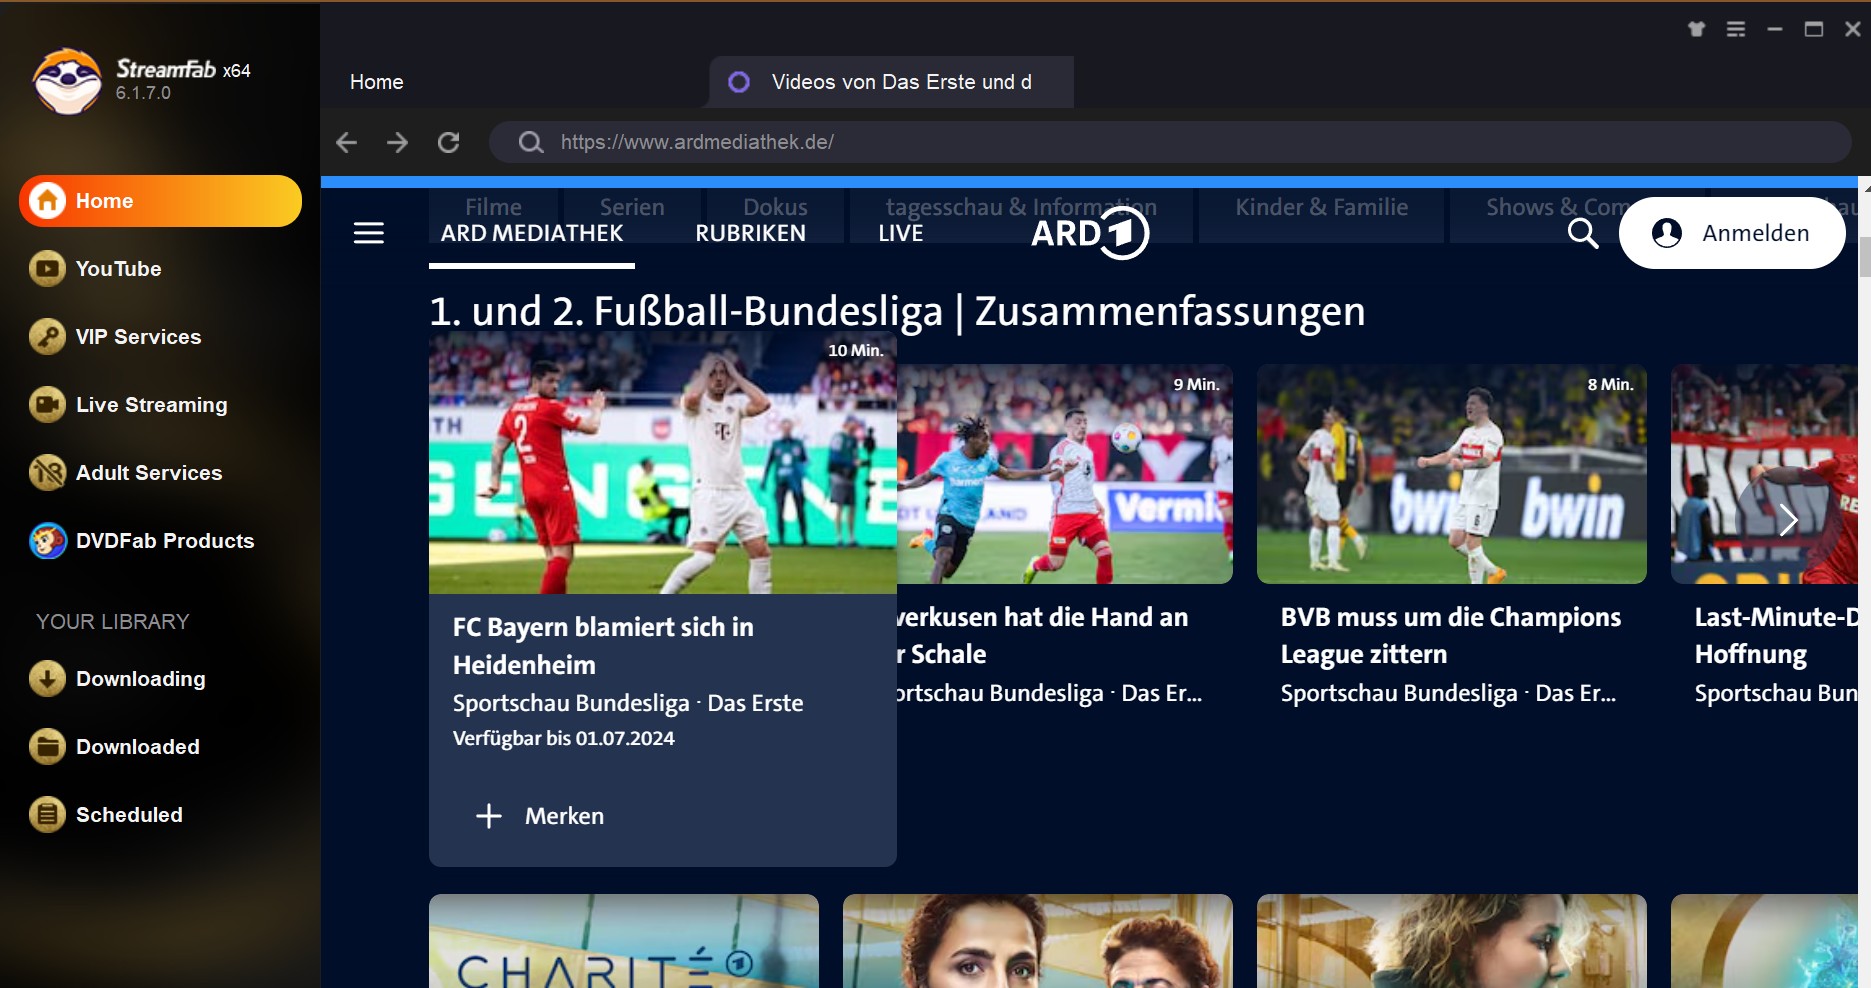Go forward with the forward arrow
Image resolution: width=1871 pixels, height=988 pixels.
(397, 142)
